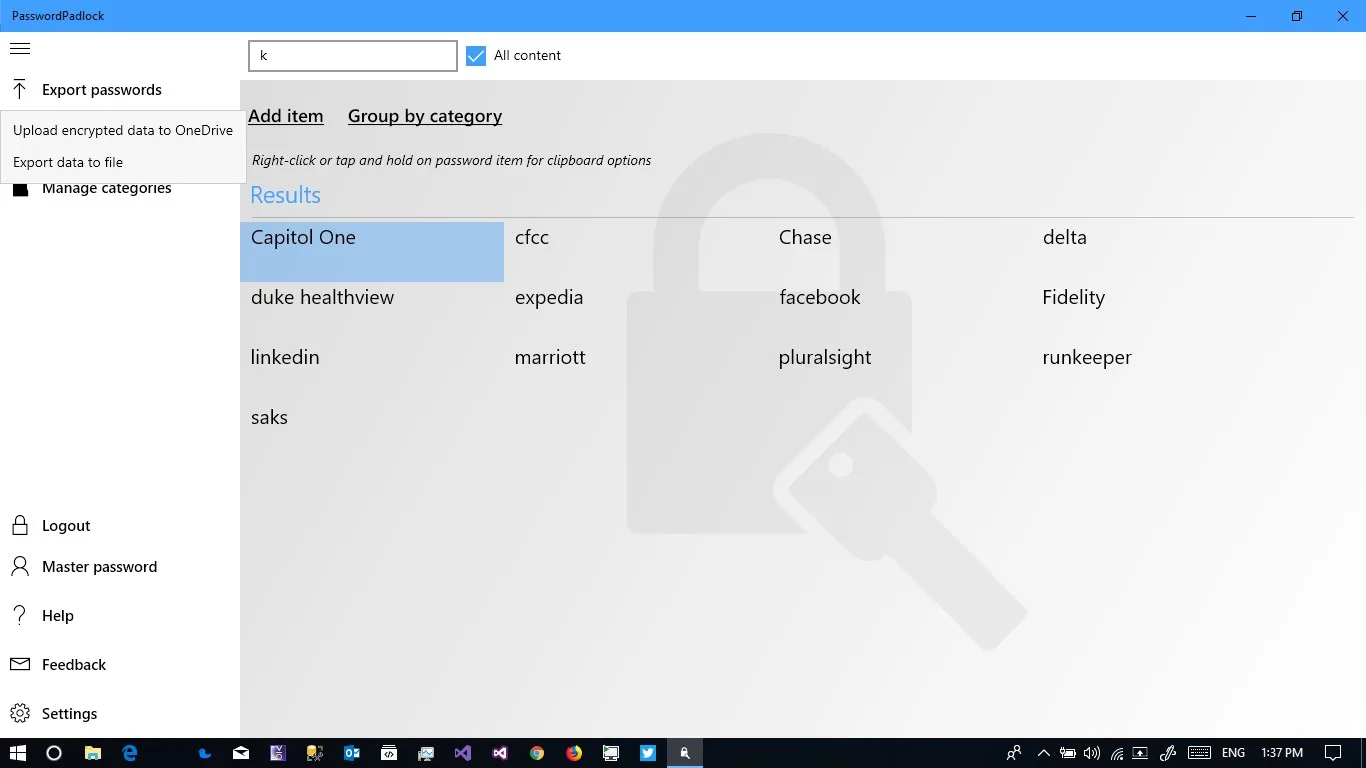Viewport: 1366px width, 768px height.
Task: Click the battery status tray icon
Action: (1068, 753)
